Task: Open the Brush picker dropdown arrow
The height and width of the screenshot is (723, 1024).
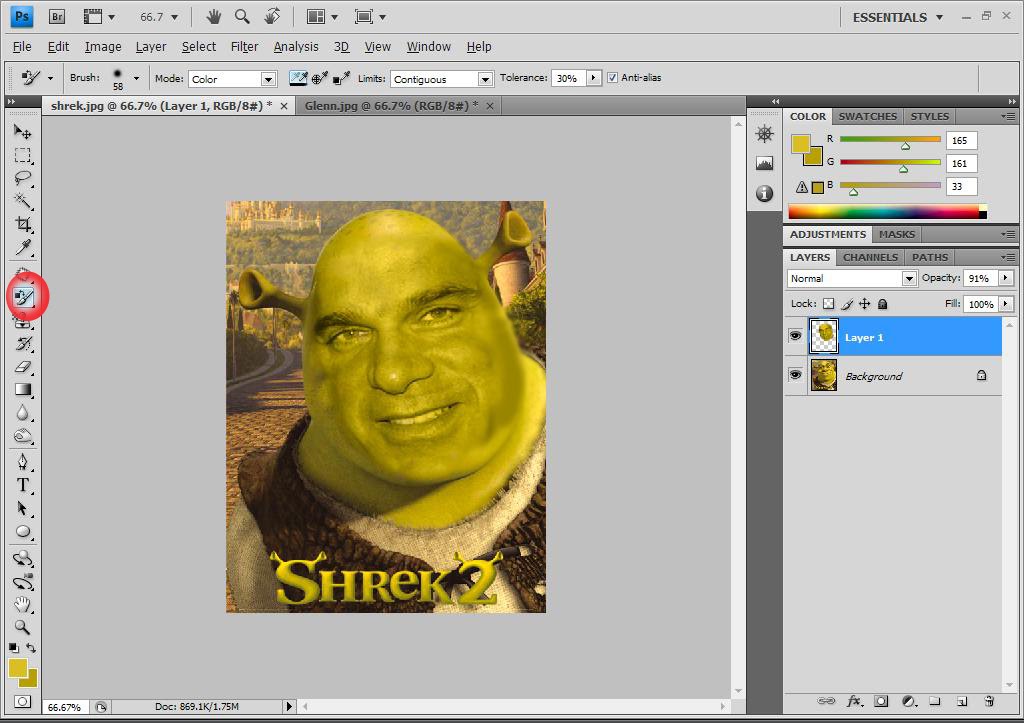Action: coord(136,78)
